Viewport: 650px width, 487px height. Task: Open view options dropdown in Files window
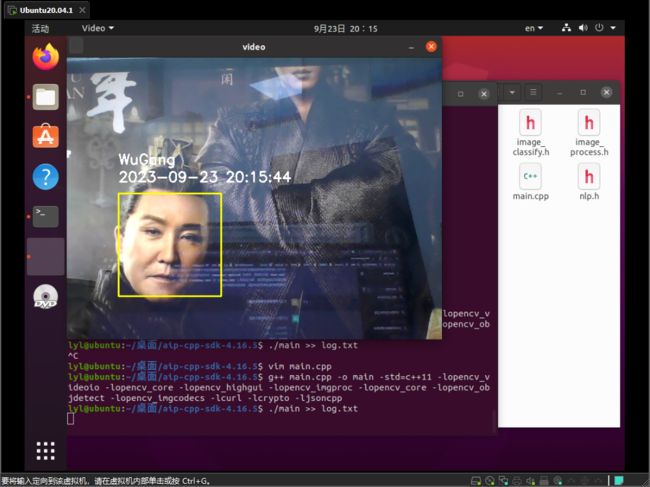(512, 92)
